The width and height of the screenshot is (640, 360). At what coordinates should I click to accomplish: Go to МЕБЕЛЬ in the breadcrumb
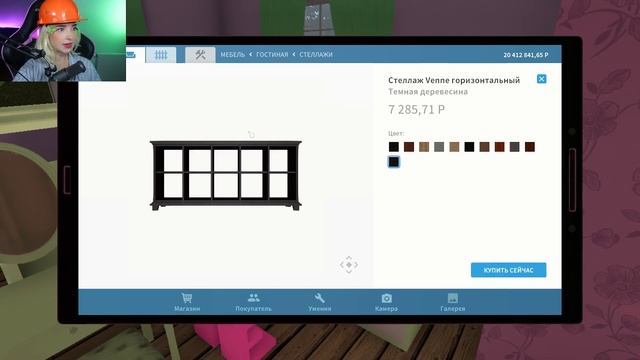pos(233,54)
